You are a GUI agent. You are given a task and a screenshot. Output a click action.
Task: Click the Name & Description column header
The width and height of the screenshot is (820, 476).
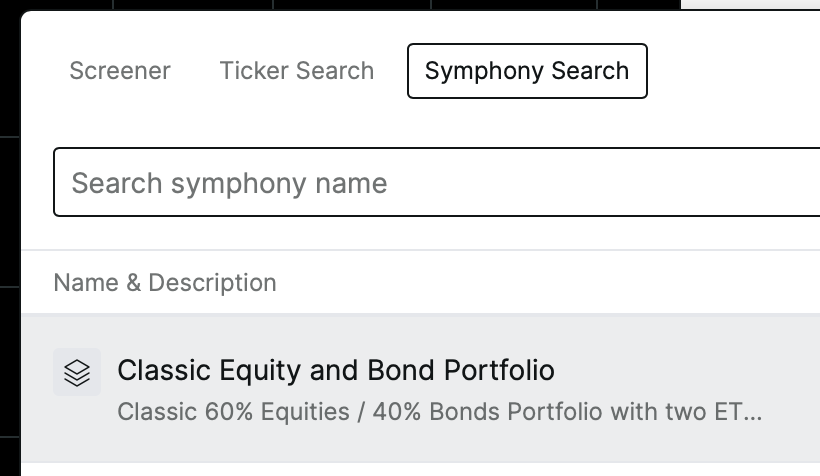(165, 282)
